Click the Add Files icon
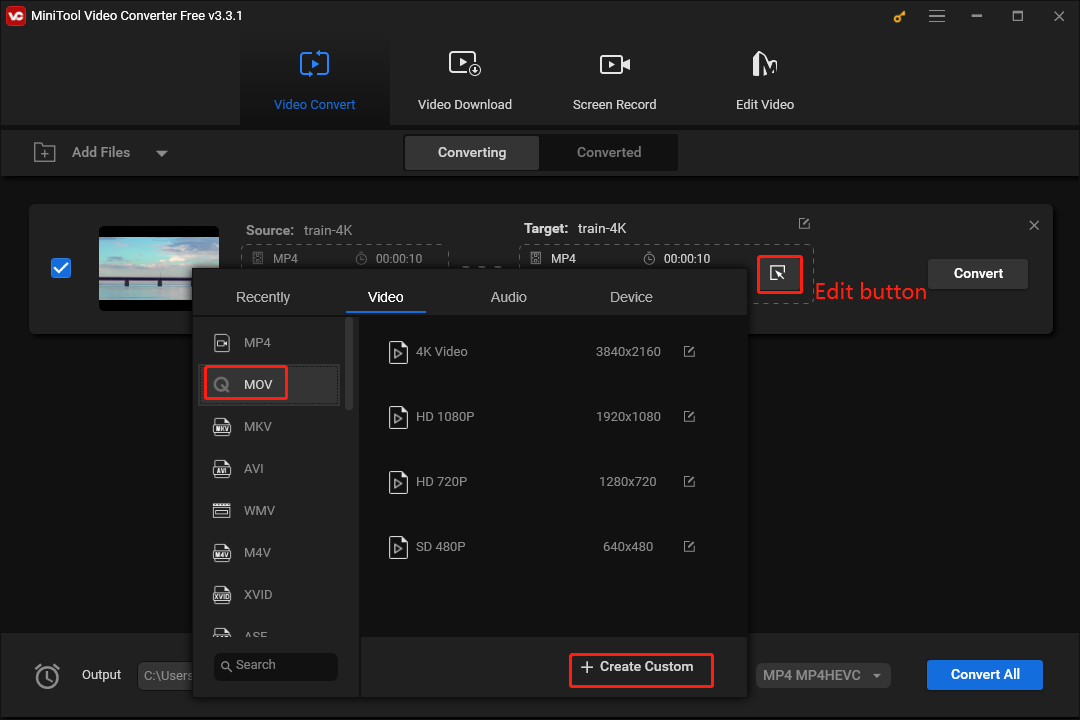1080x720 pixels. pyautogui.click(x=44, y=152)
